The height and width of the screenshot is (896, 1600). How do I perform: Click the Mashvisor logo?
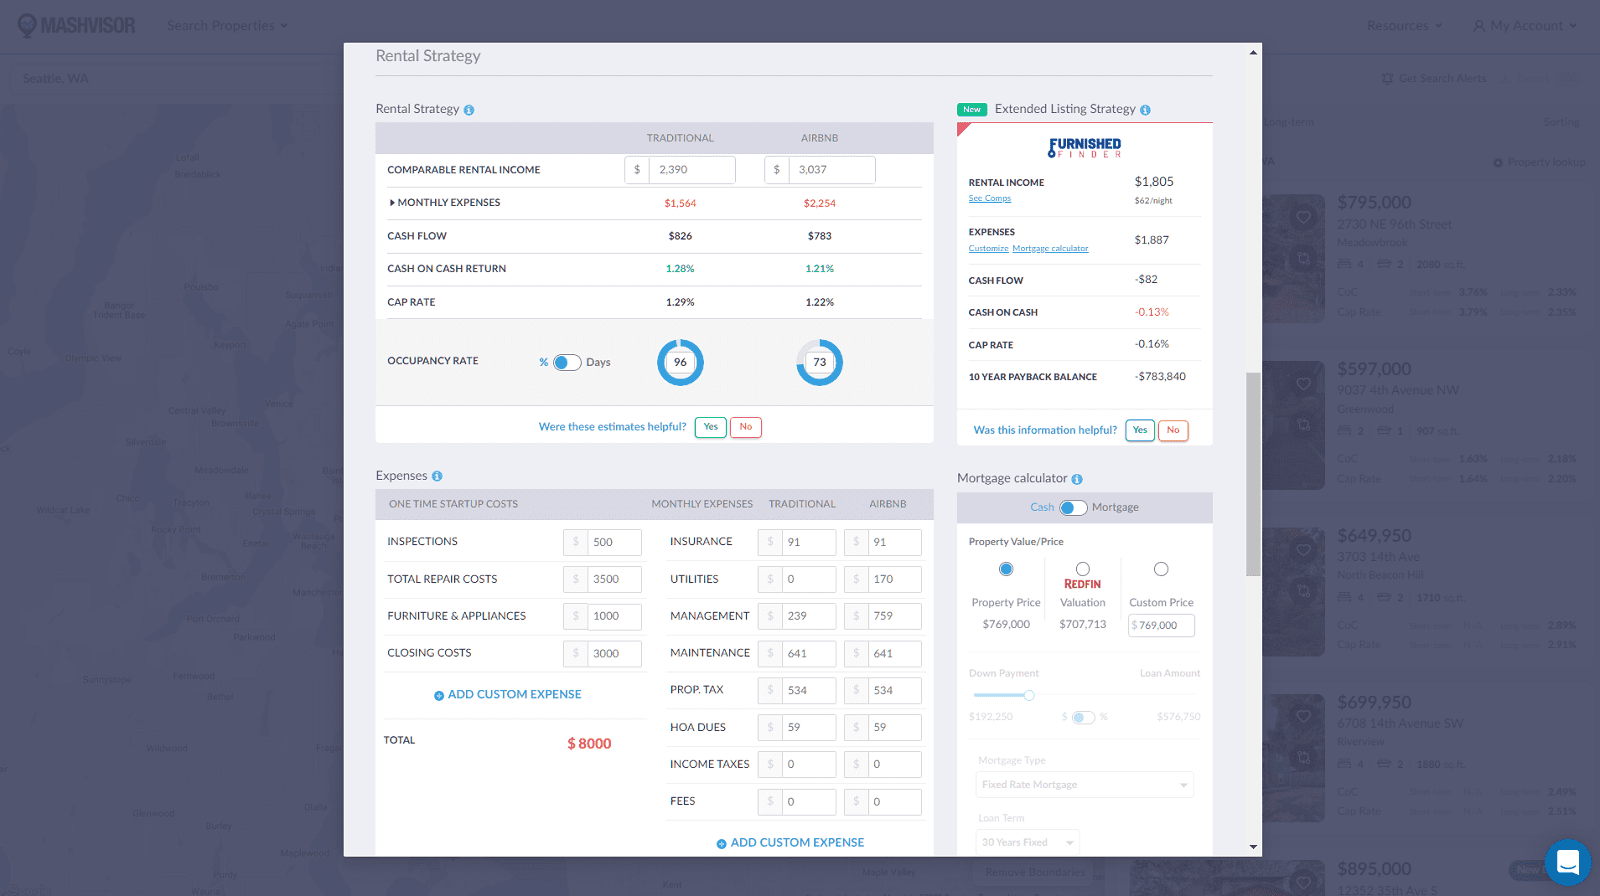[x=77, y=26]
